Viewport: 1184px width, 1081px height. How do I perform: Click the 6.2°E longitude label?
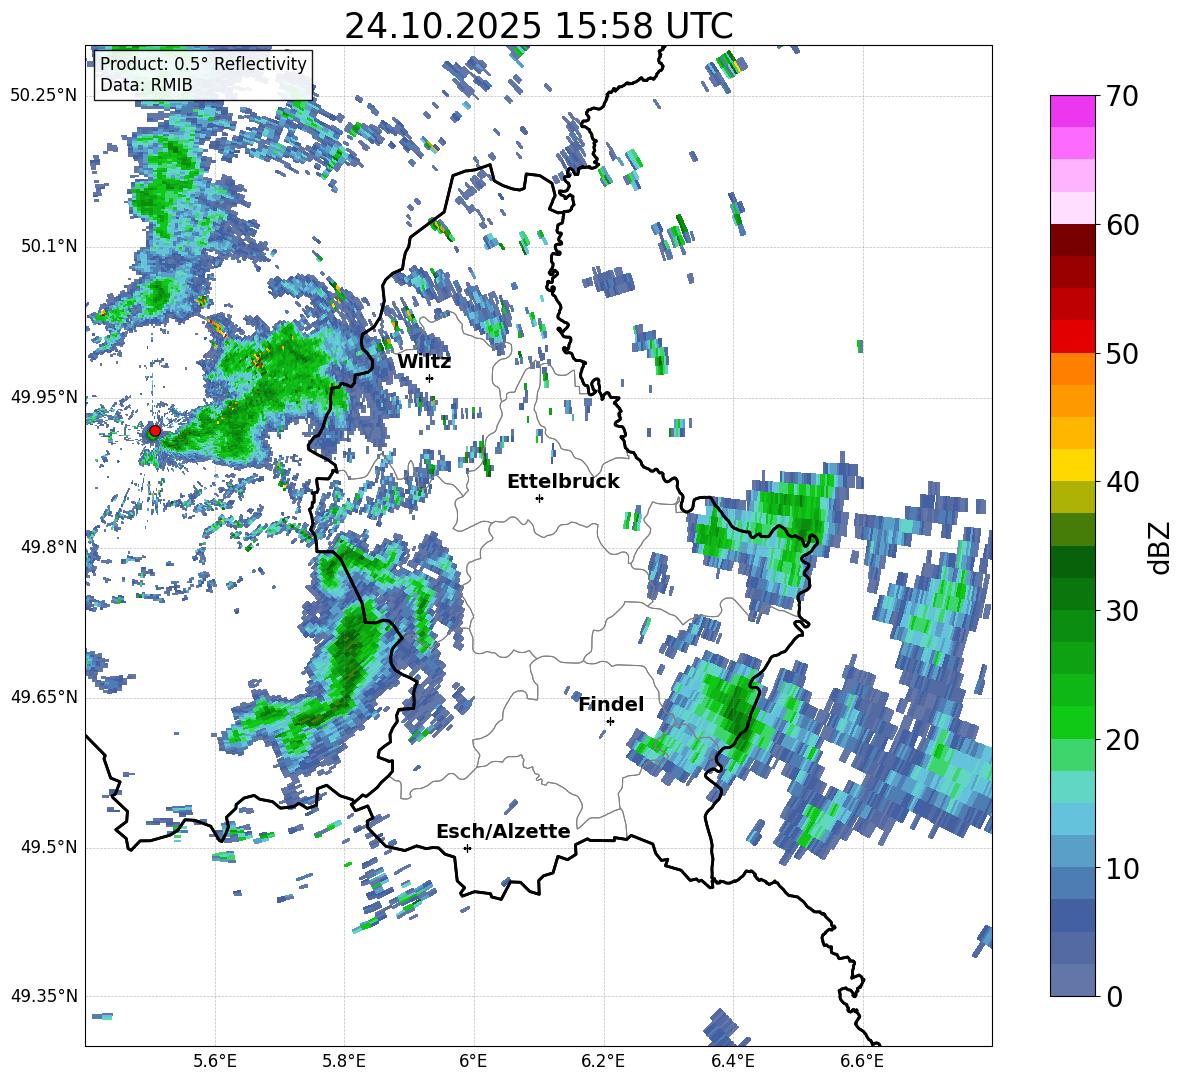click(603, 1061)
